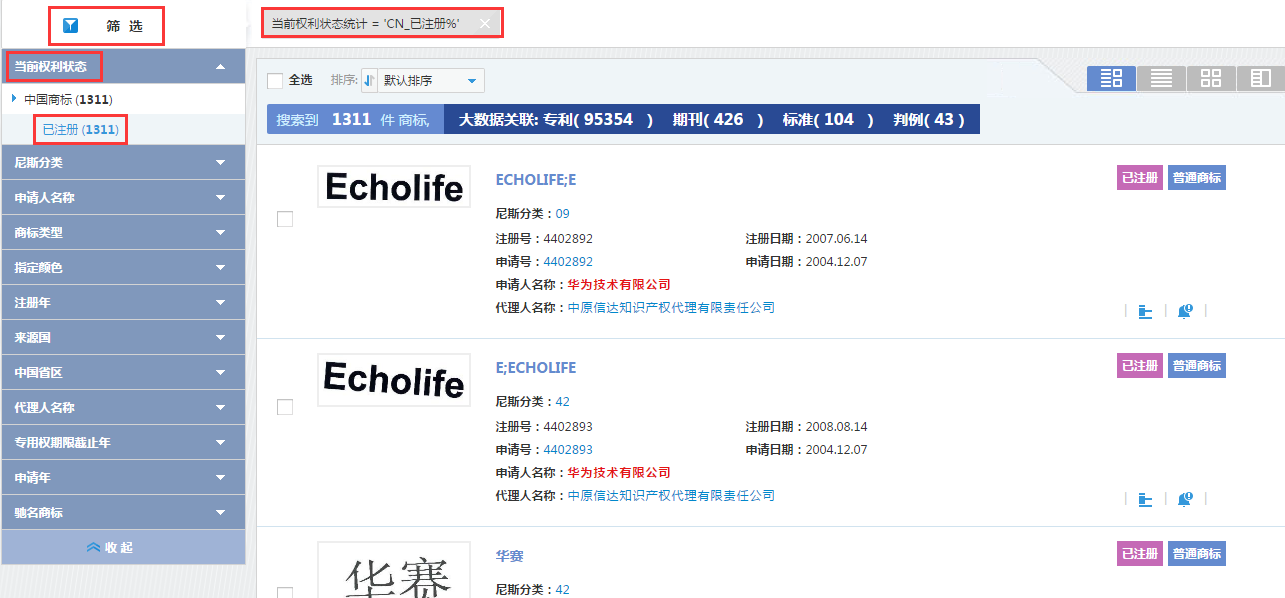Switch to plain list view icon
Screen dimensions: 1285x598
click(1161, 78)
